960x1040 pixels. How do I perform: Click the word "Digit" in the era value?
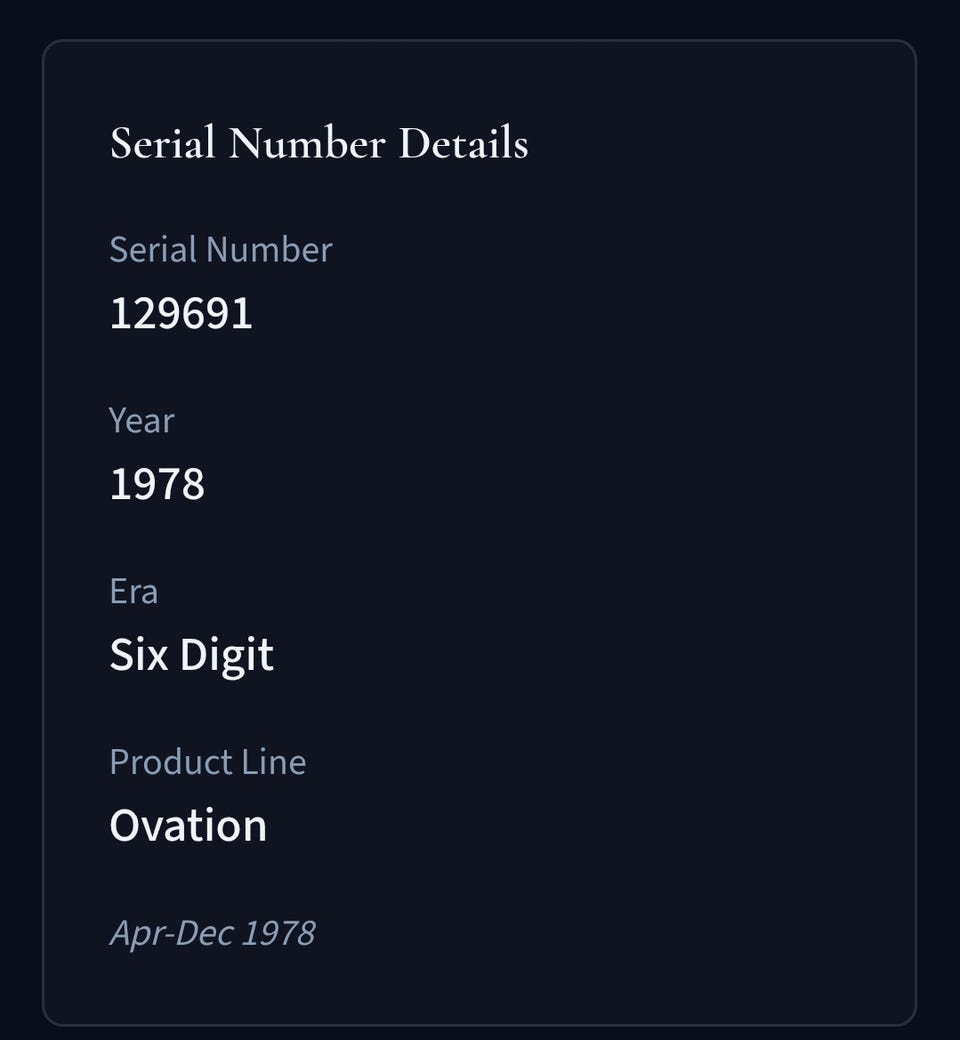(226, 656)
